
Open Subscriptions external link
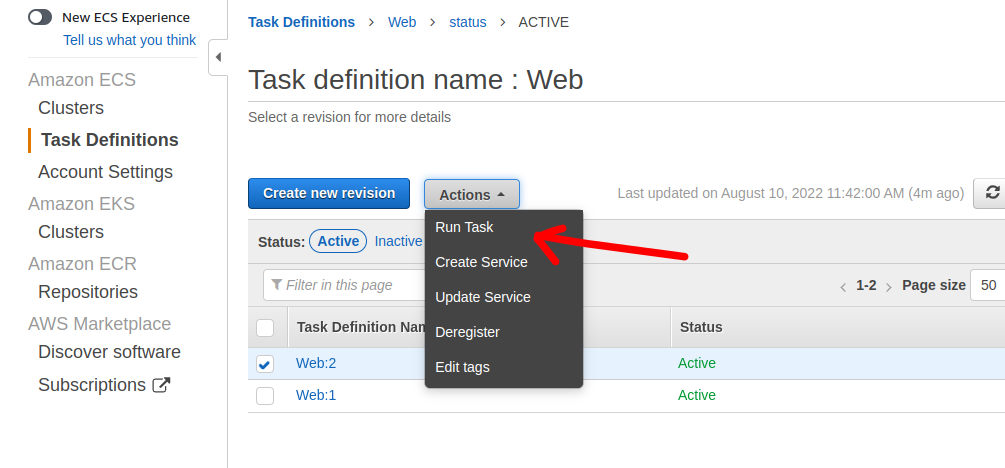point(104,385)
